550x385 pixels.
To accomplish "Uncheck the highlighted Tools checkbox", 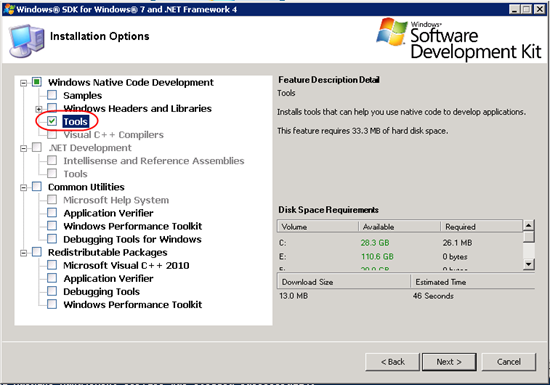I will tap(52, 121).
